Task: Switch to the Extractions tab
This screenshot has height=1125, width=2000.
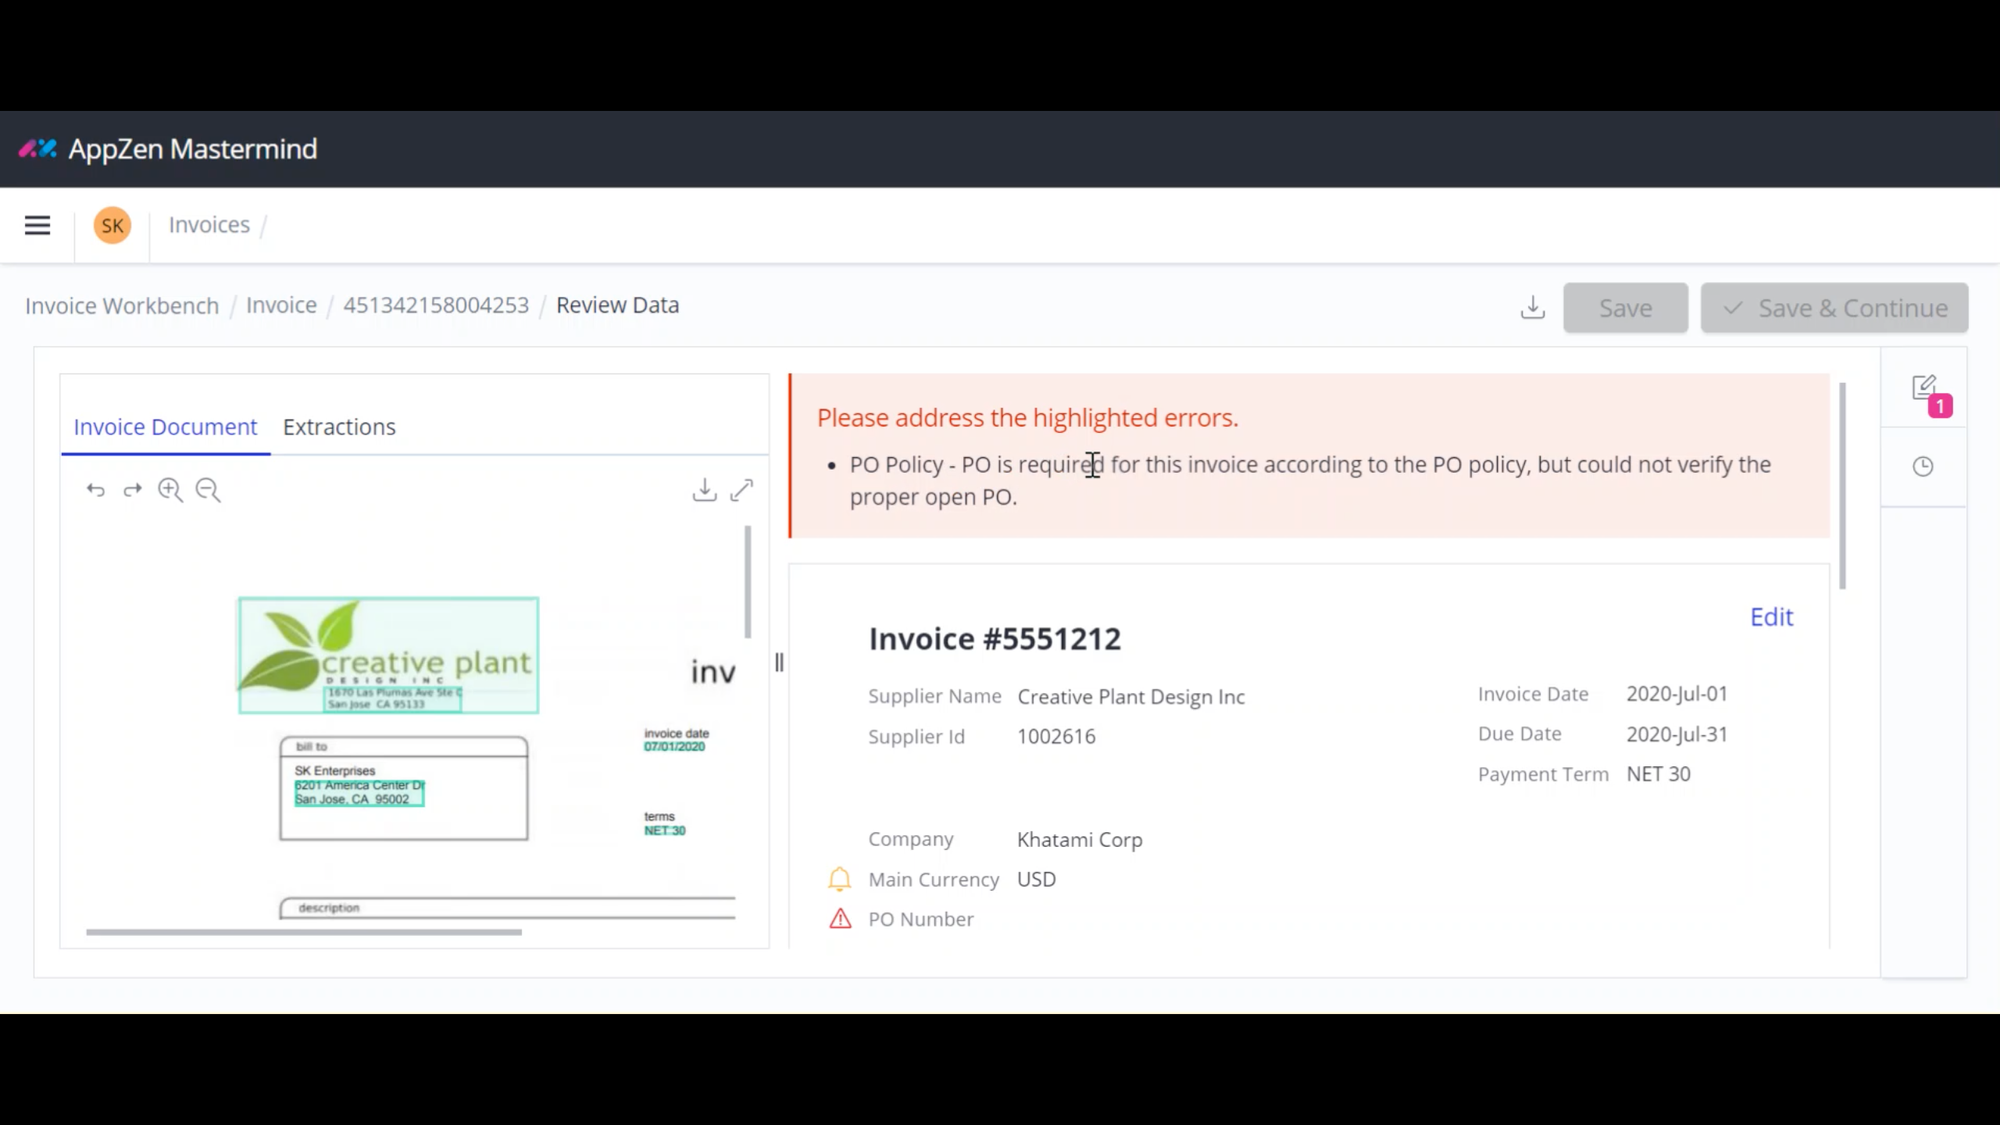Action: [x=338, y=426]
